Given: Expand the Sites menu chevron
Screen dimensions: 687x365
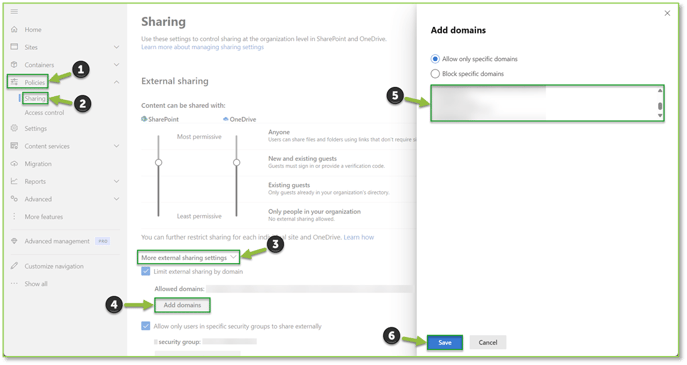Looking at the screenshot, I should coord(117,47).
